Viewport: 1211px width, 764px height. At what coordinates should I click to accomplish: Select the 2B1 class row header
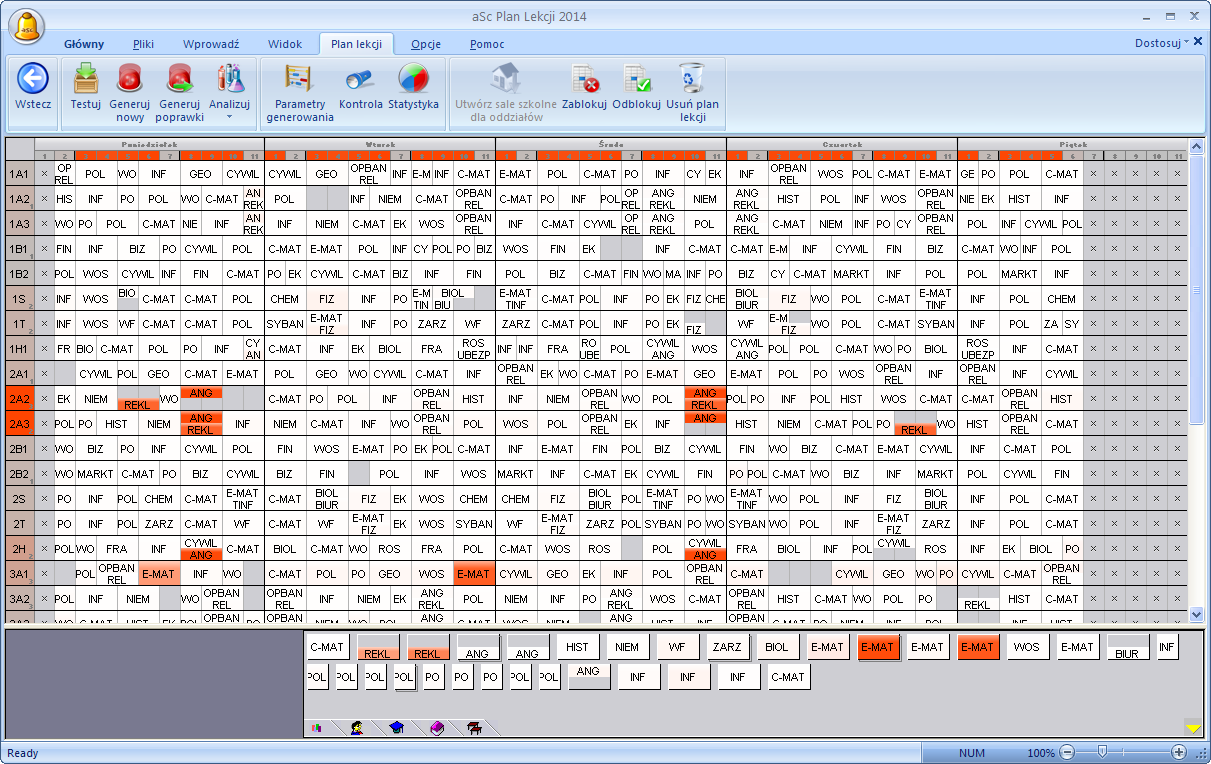(x=21, y=449)
